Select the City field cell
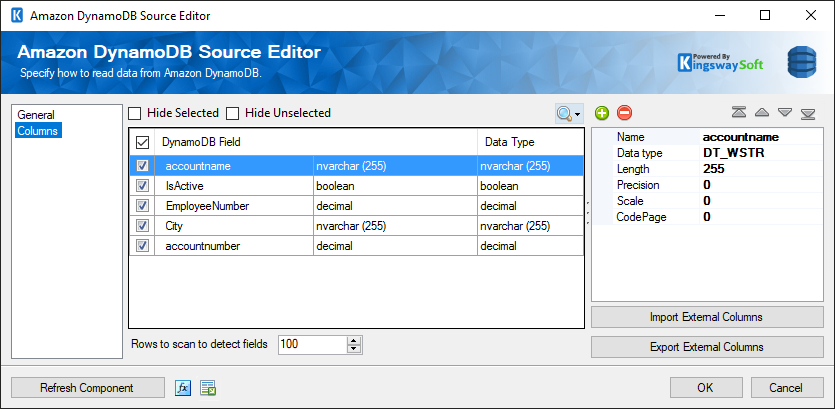This screenshot has height=409, width=835. pyautogui.click(x=234, y=226)
